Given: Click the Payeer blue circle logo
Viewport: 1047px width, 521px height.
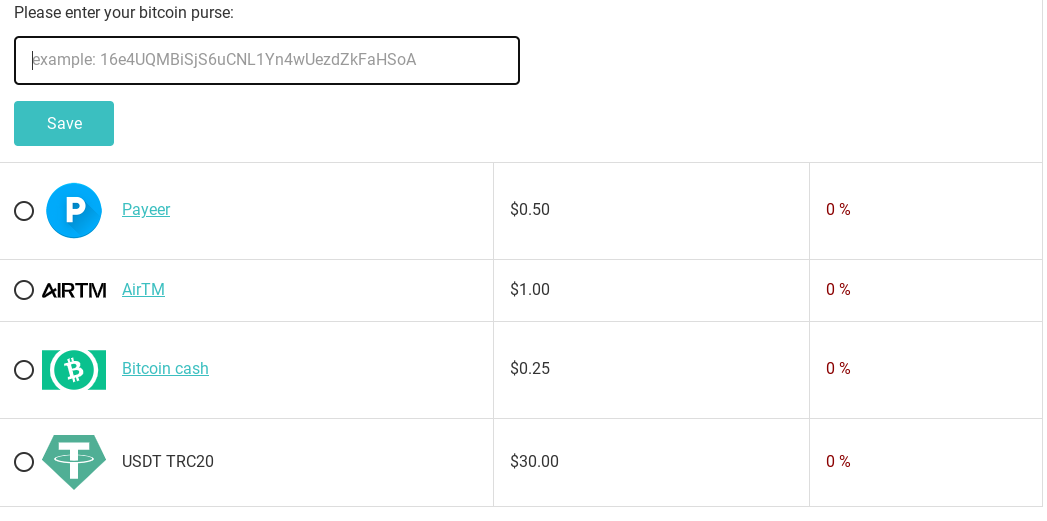Looking at the screenshot, I should pyautogui.click(x=73, y=210).
